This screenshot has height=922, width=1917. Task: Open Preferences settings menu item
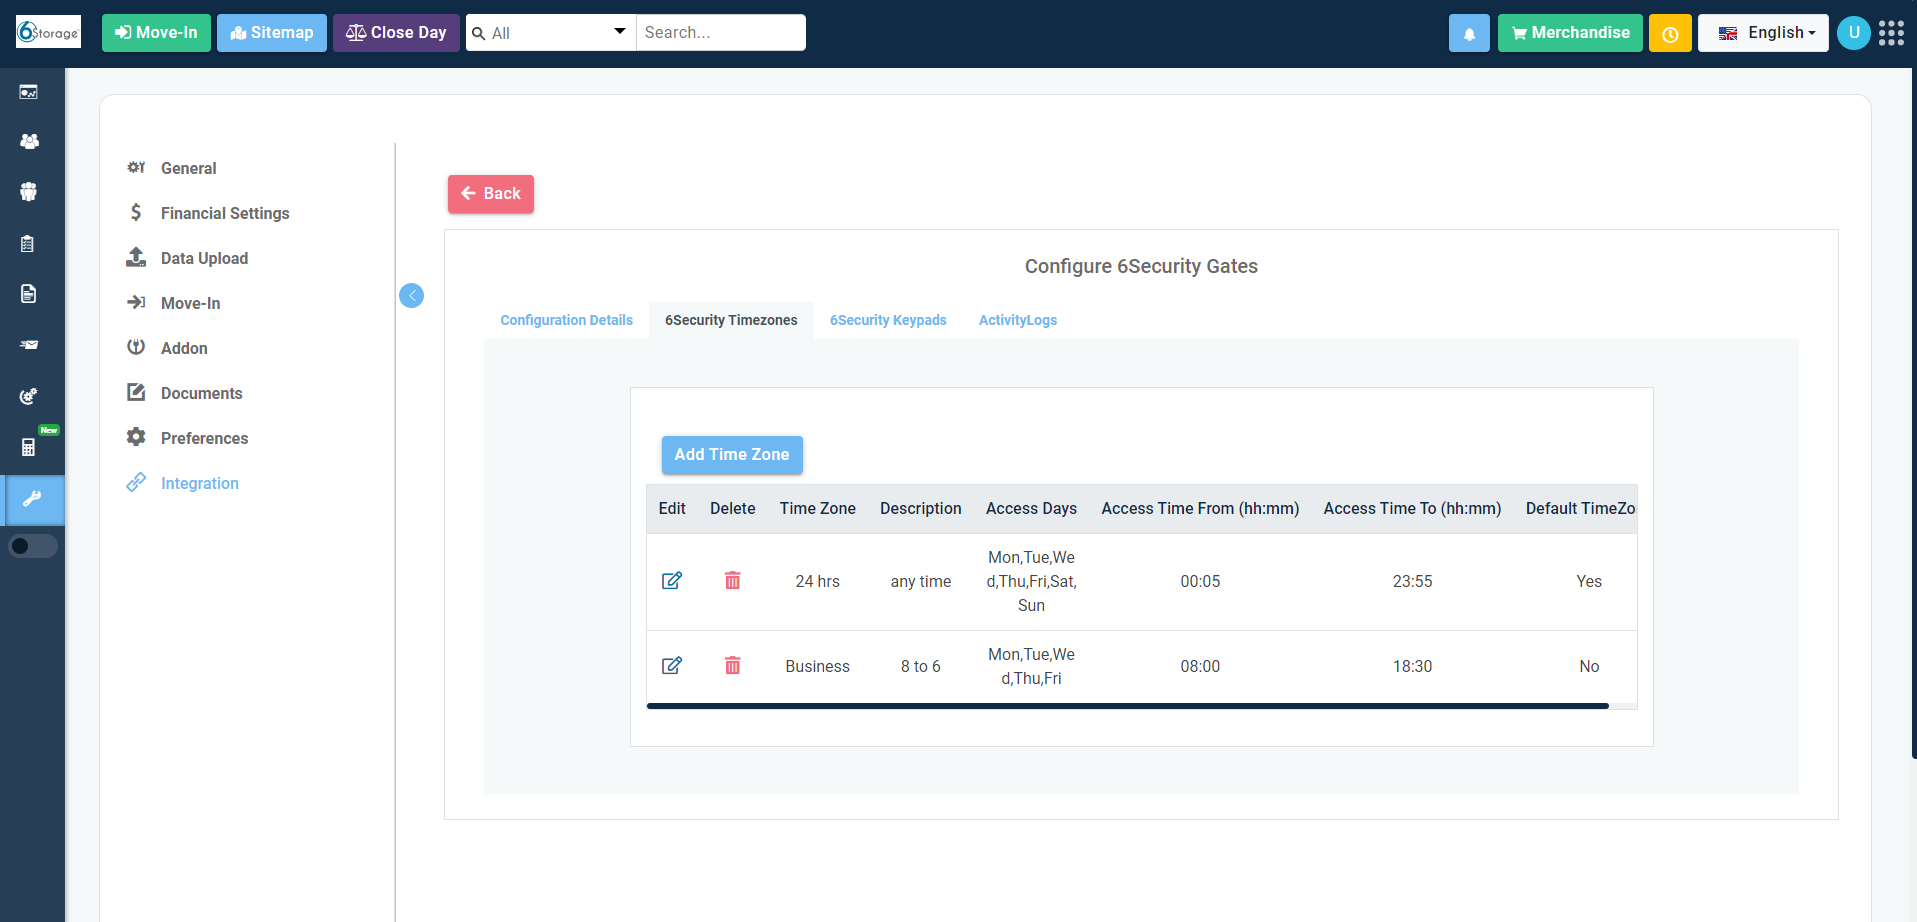click(204, 438)
